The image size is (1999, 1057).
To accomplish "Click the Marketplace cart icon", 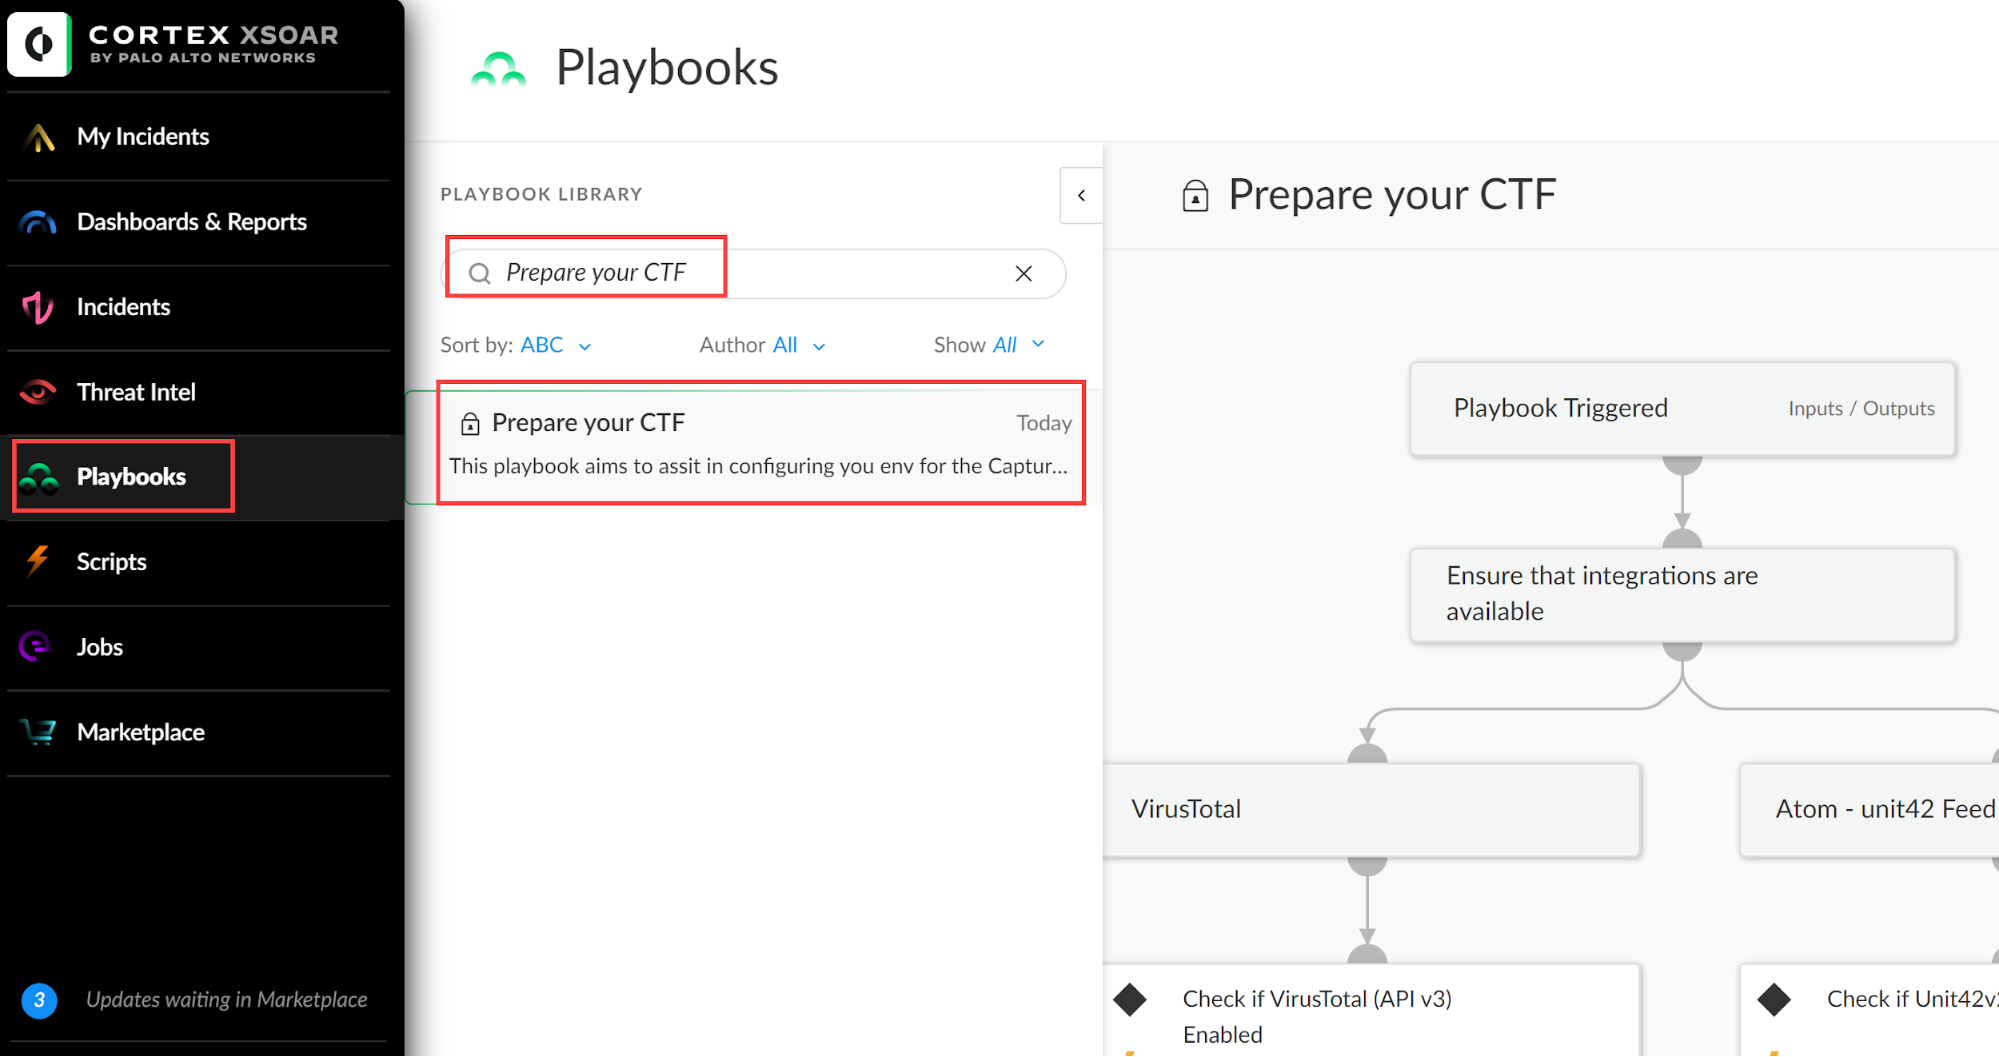I will coord(39,733).
